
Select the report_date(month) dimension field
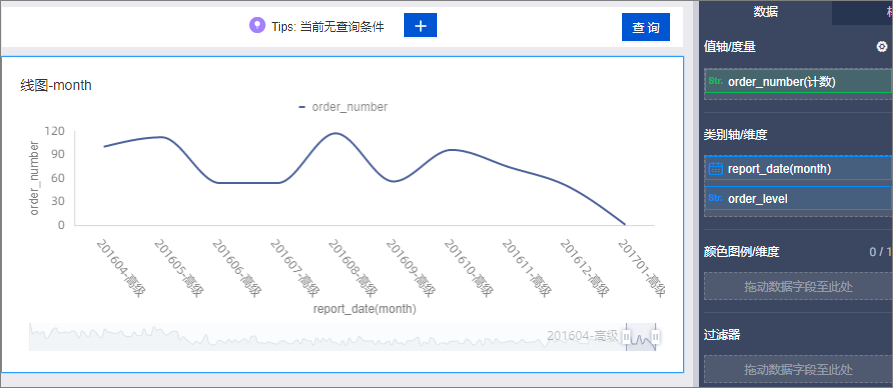click(x=798, y=169)
